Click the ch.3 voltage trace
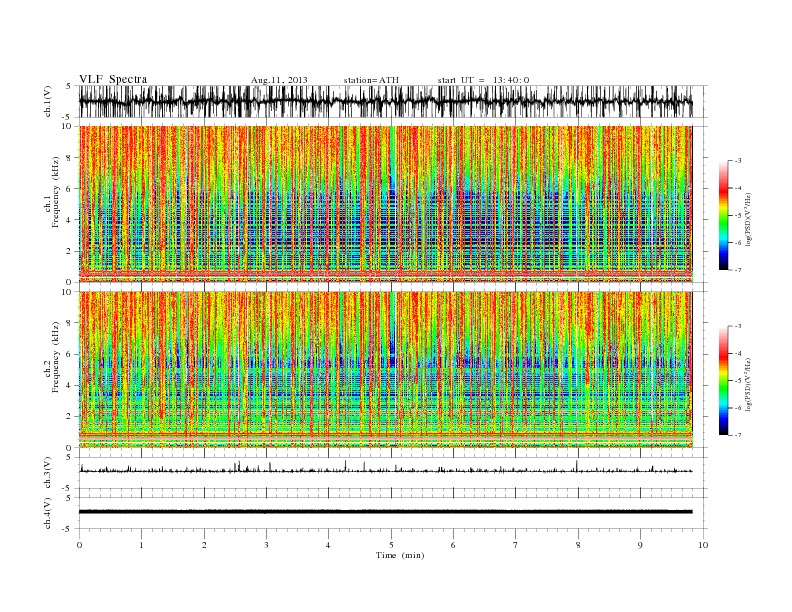 [386, 470]
